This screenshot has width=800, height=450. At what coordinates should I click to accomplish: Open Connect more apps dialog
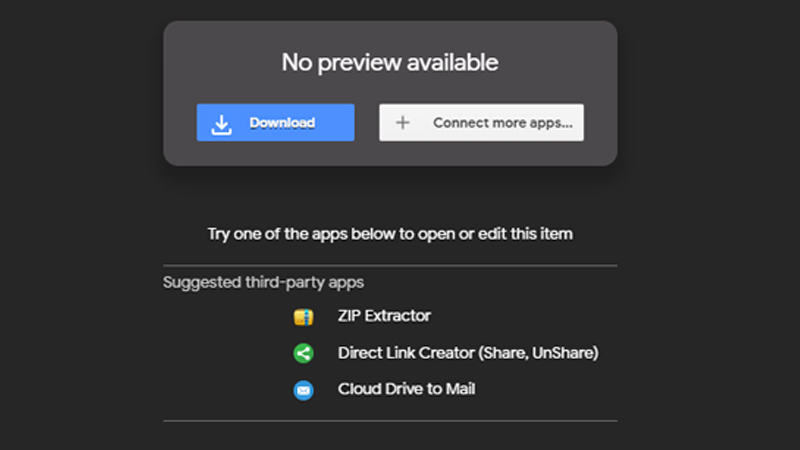tap(481, 122)
